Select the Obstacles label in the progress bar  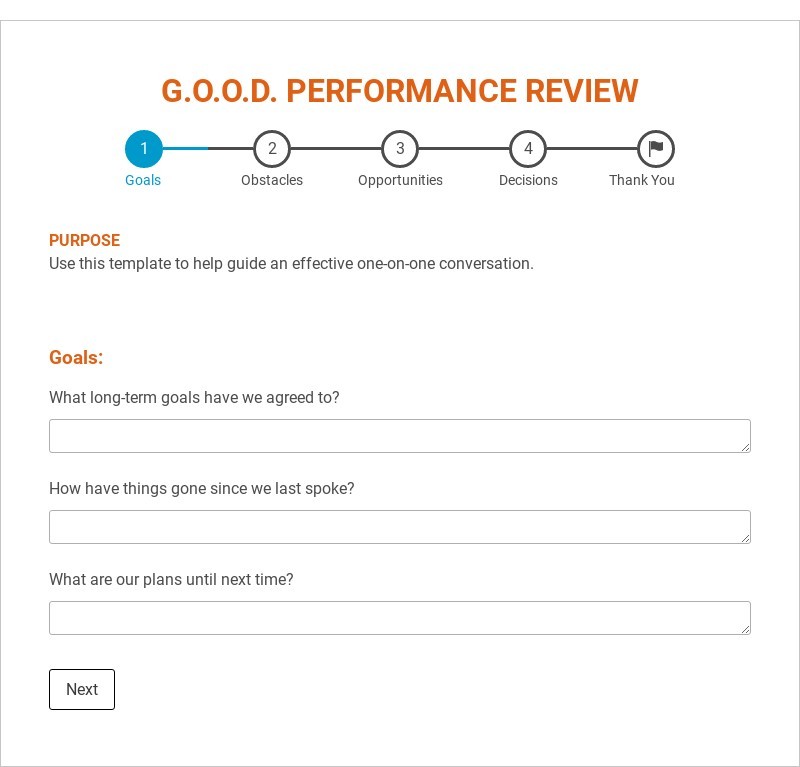[x=272, y=180]
